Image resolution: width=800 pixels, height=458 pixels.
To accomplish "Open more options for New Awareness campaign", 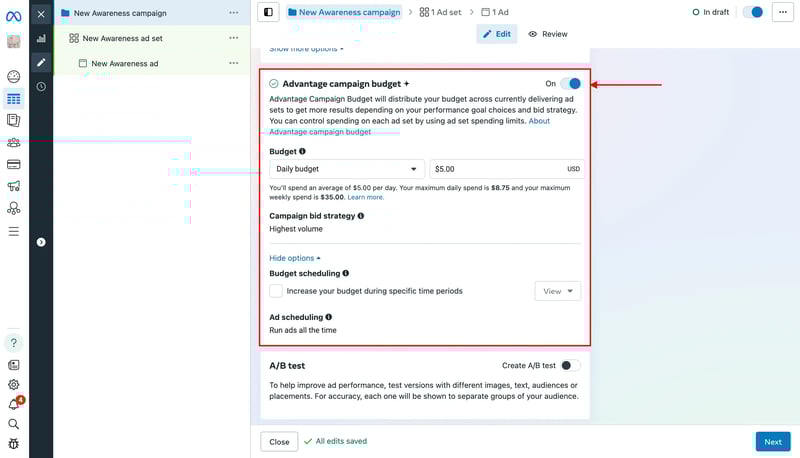I will click(234, 13).
